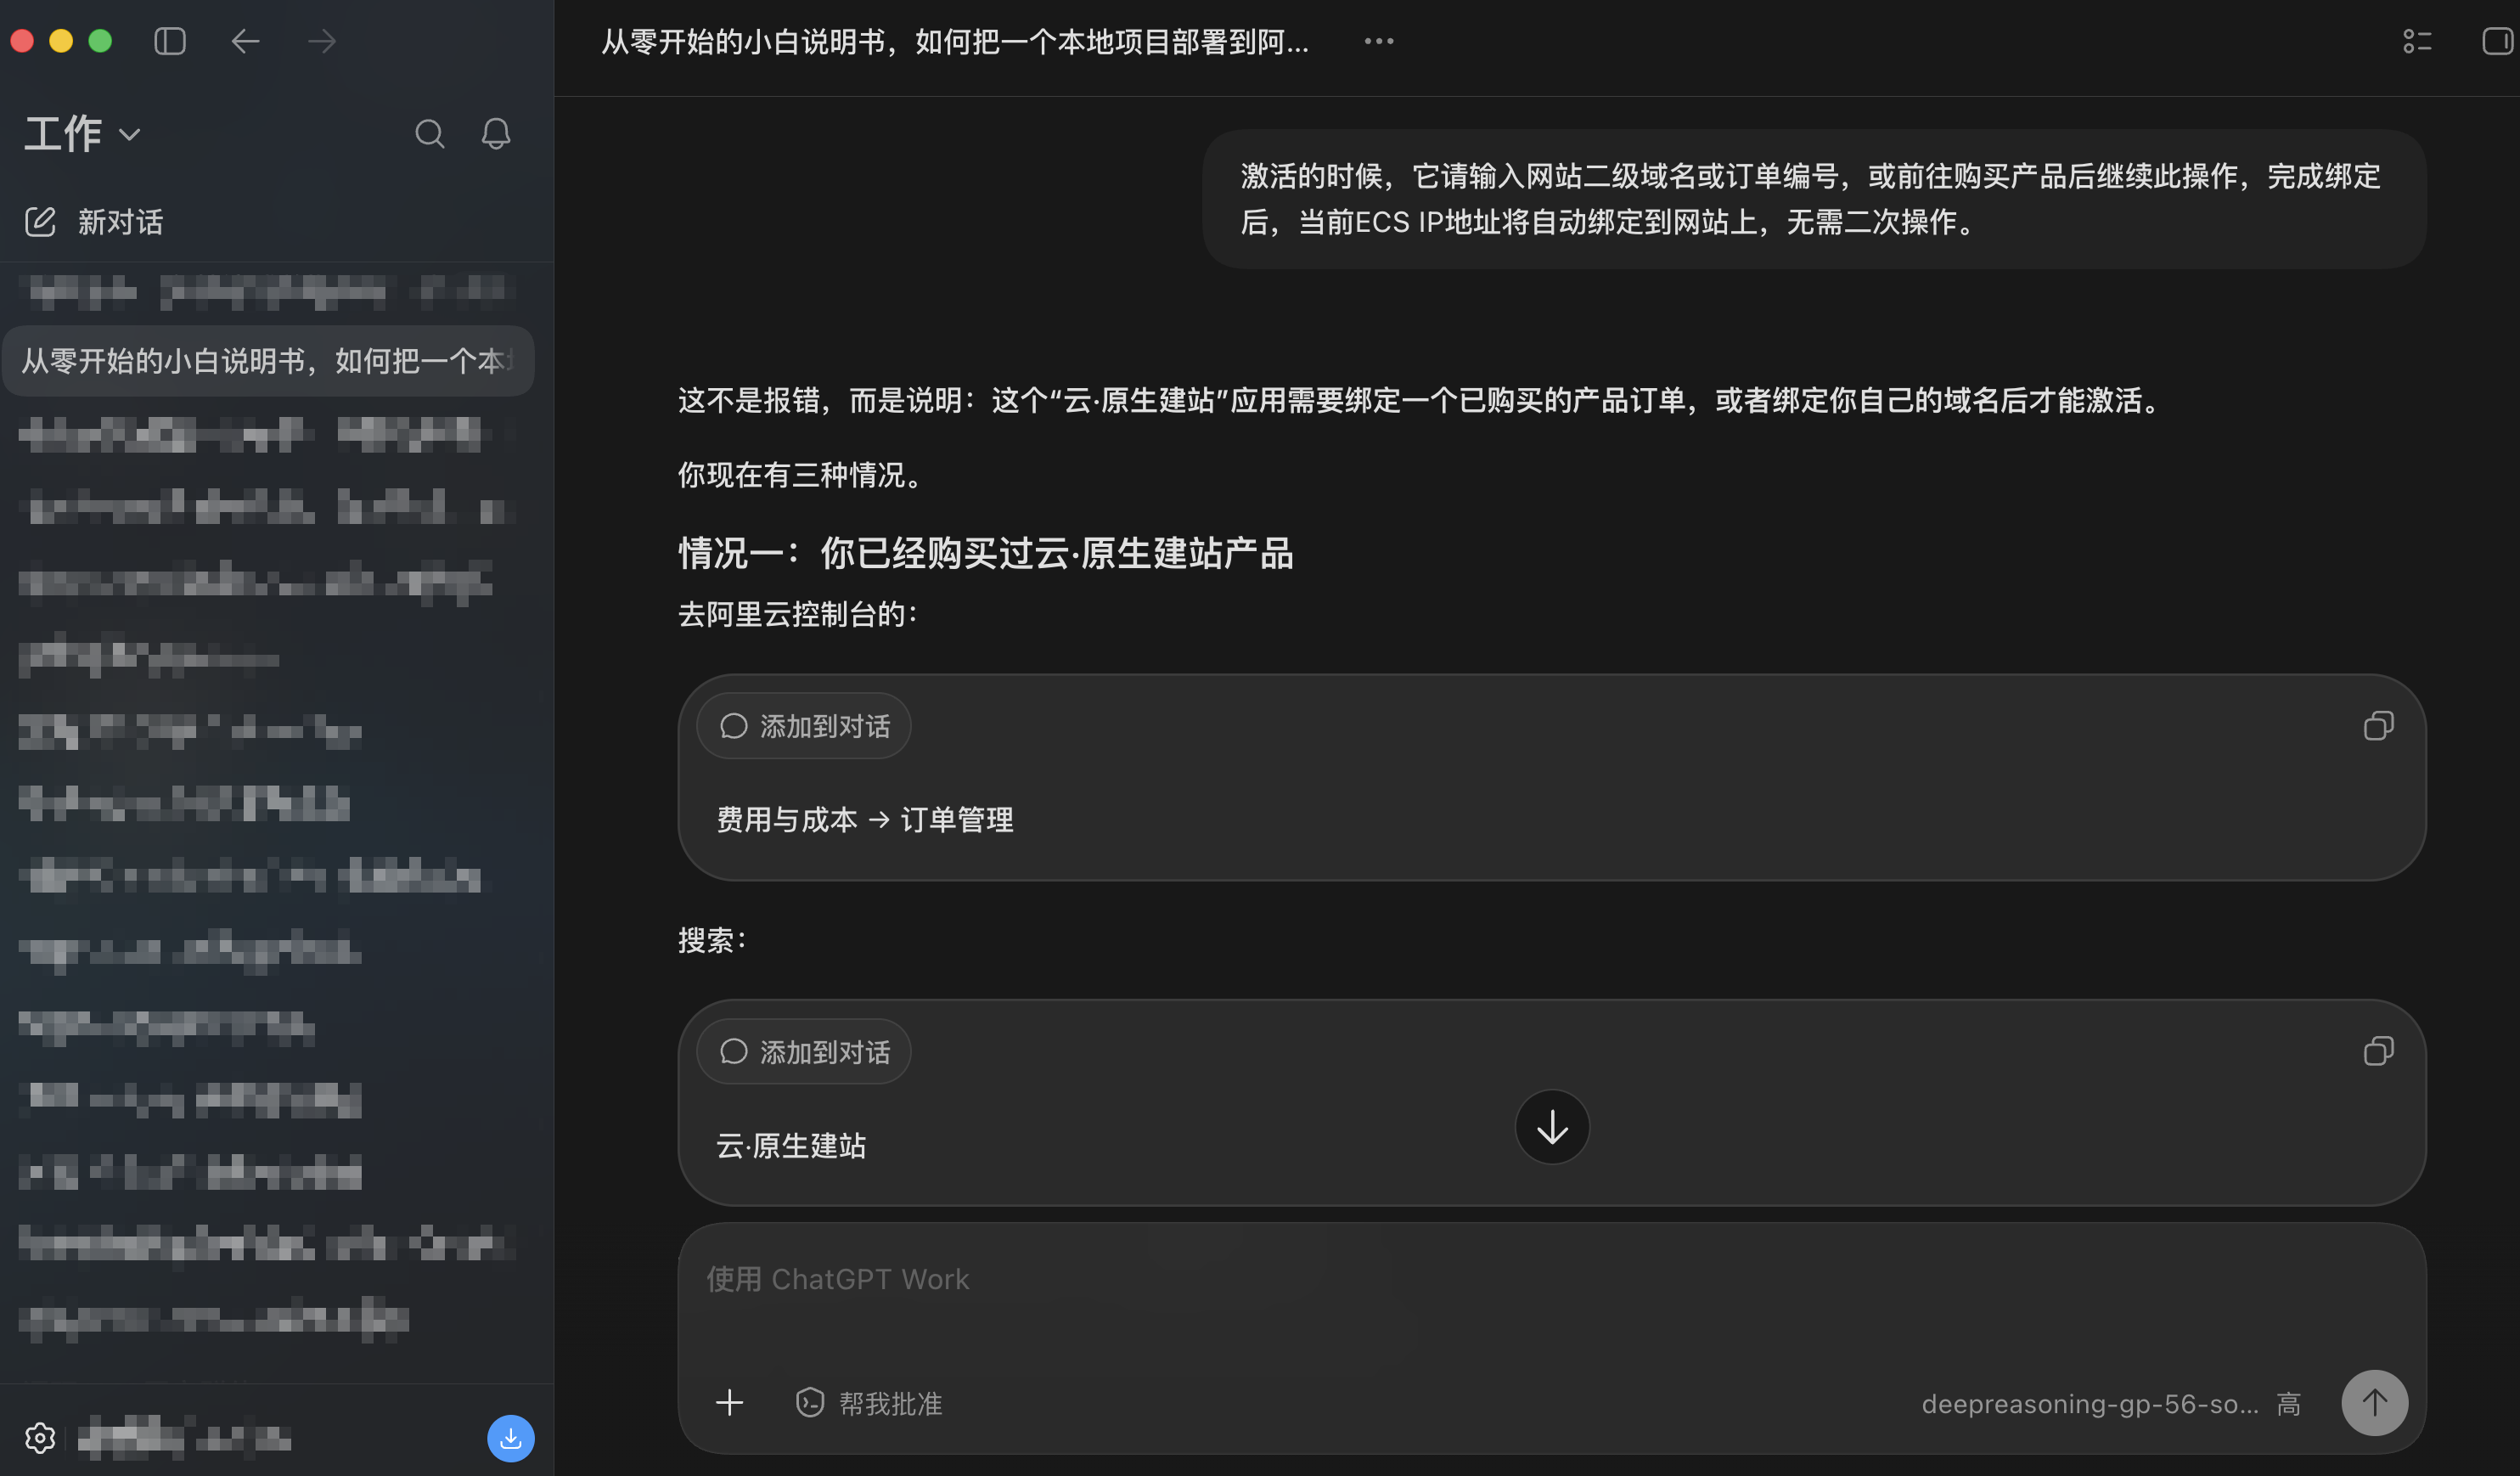Add an attachment with the plus icon
The width and height of the screenshot is (2520, 1476).
click(730, 1403)
